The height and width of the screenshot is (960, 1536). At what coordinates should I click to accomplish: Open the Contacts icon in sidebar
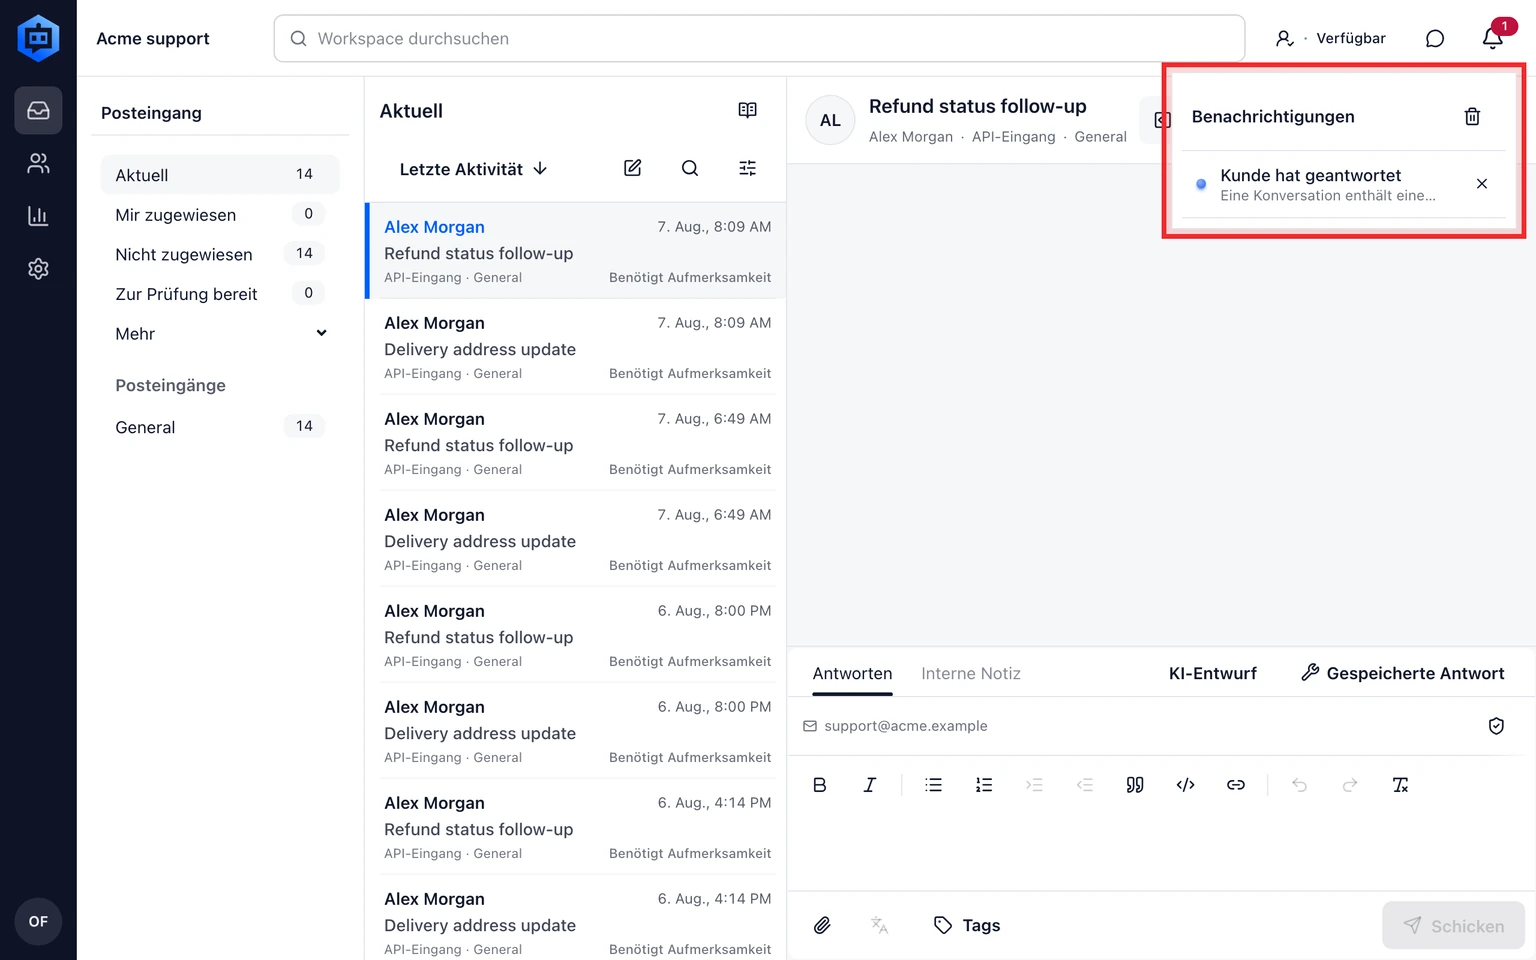coord(38,163)
